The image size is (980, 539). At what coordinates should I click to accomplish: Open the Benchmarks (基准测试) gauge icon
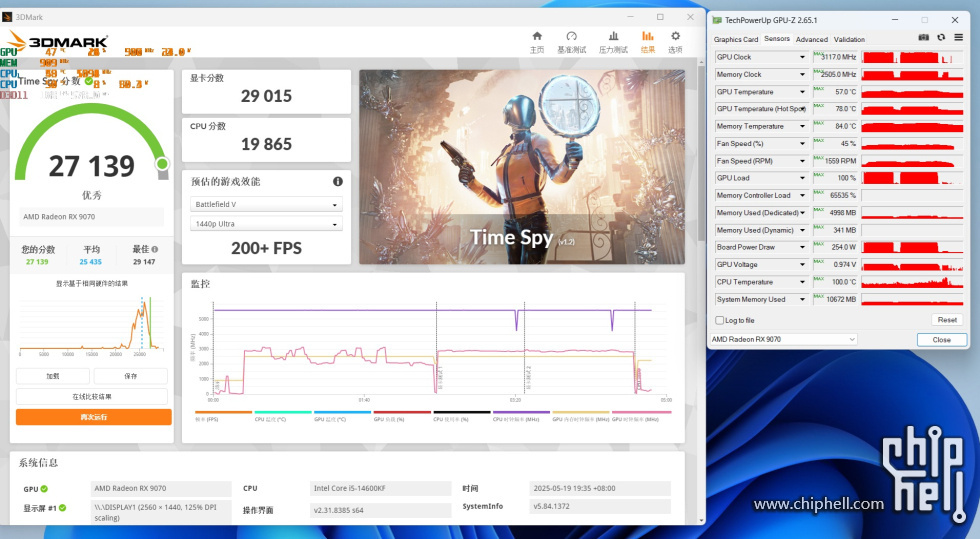point(571,36)
